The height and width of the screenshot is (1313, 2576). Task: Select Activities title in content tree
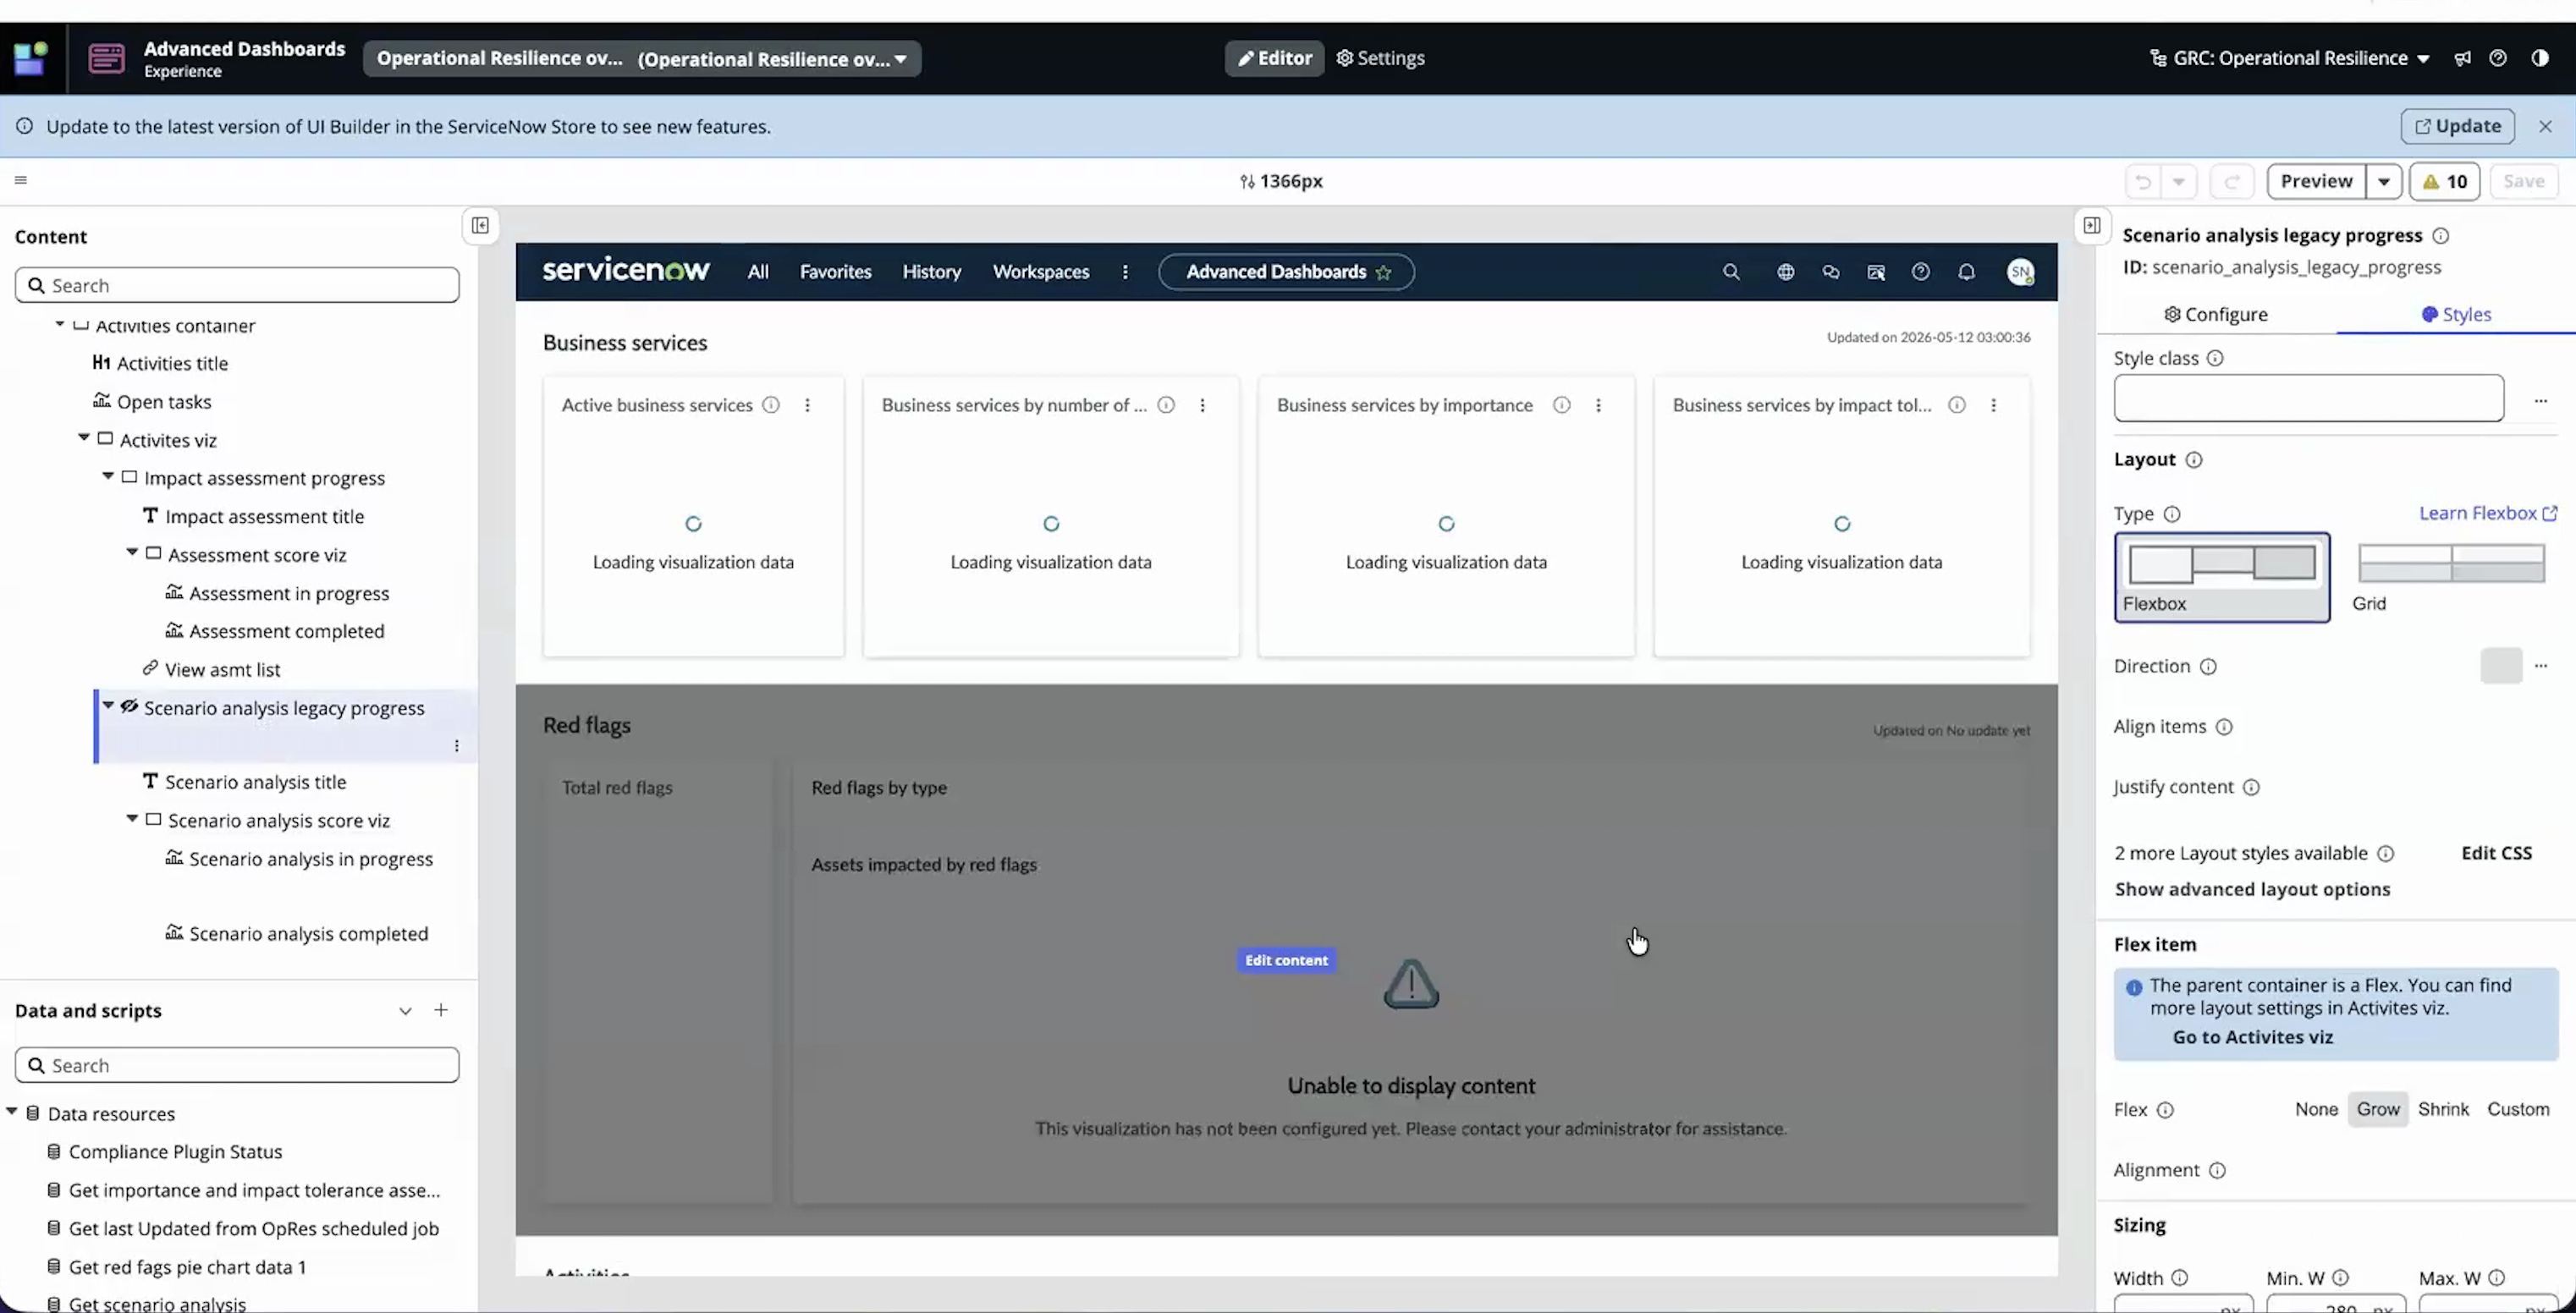click(172, 363)
